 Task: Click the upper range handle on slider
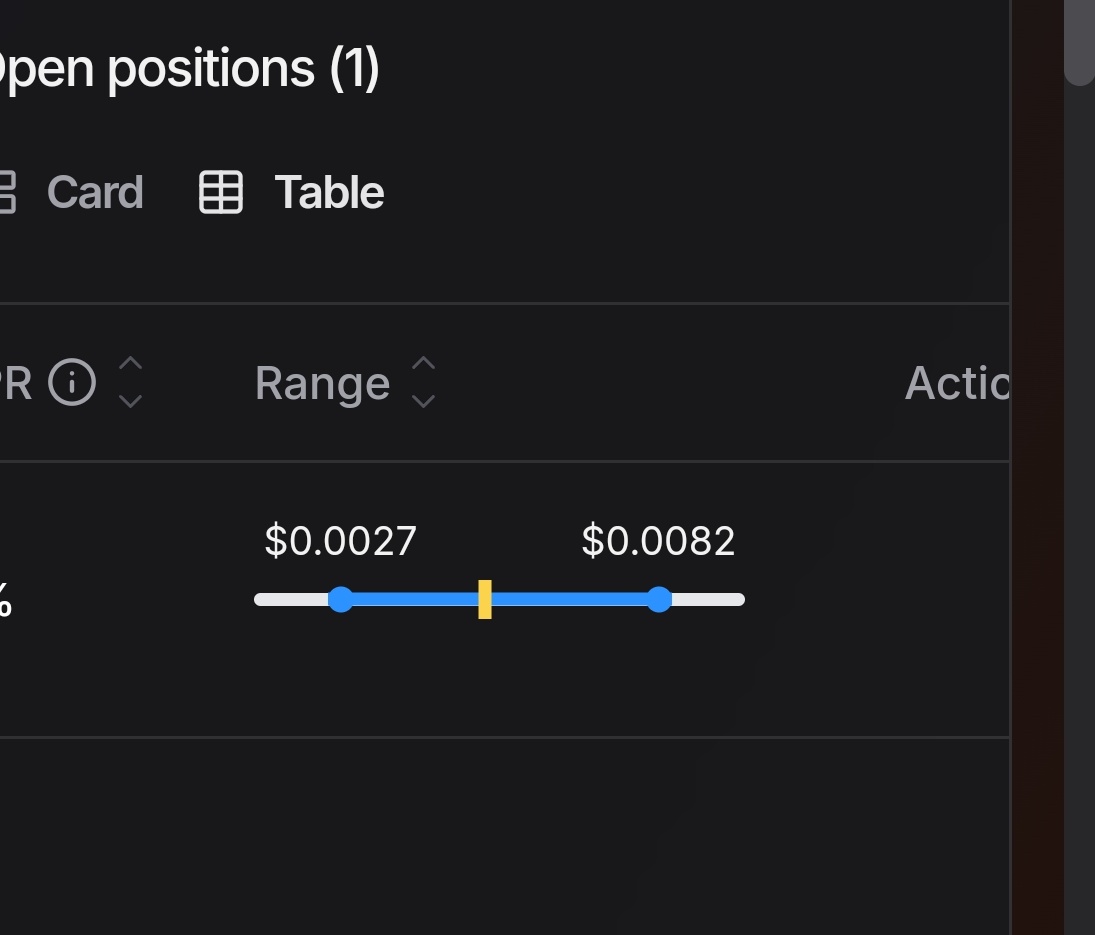pos(659,599)
